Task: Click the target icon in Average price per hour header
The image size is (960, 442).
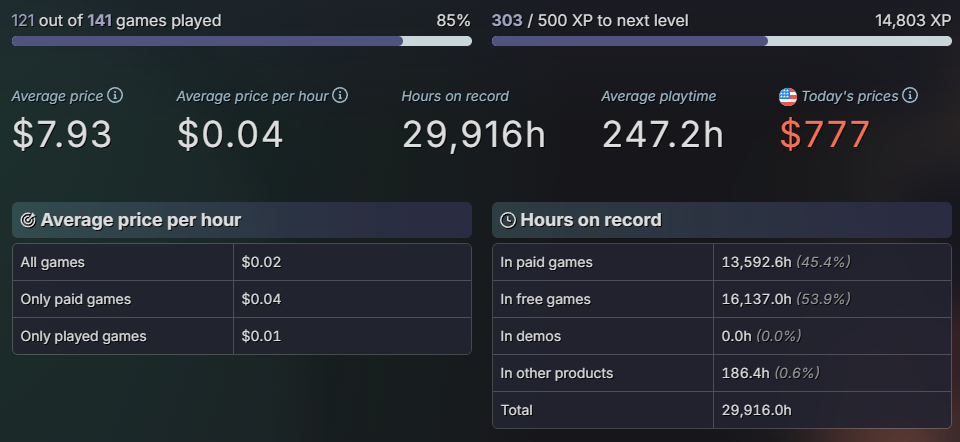Action: (28, 220)
